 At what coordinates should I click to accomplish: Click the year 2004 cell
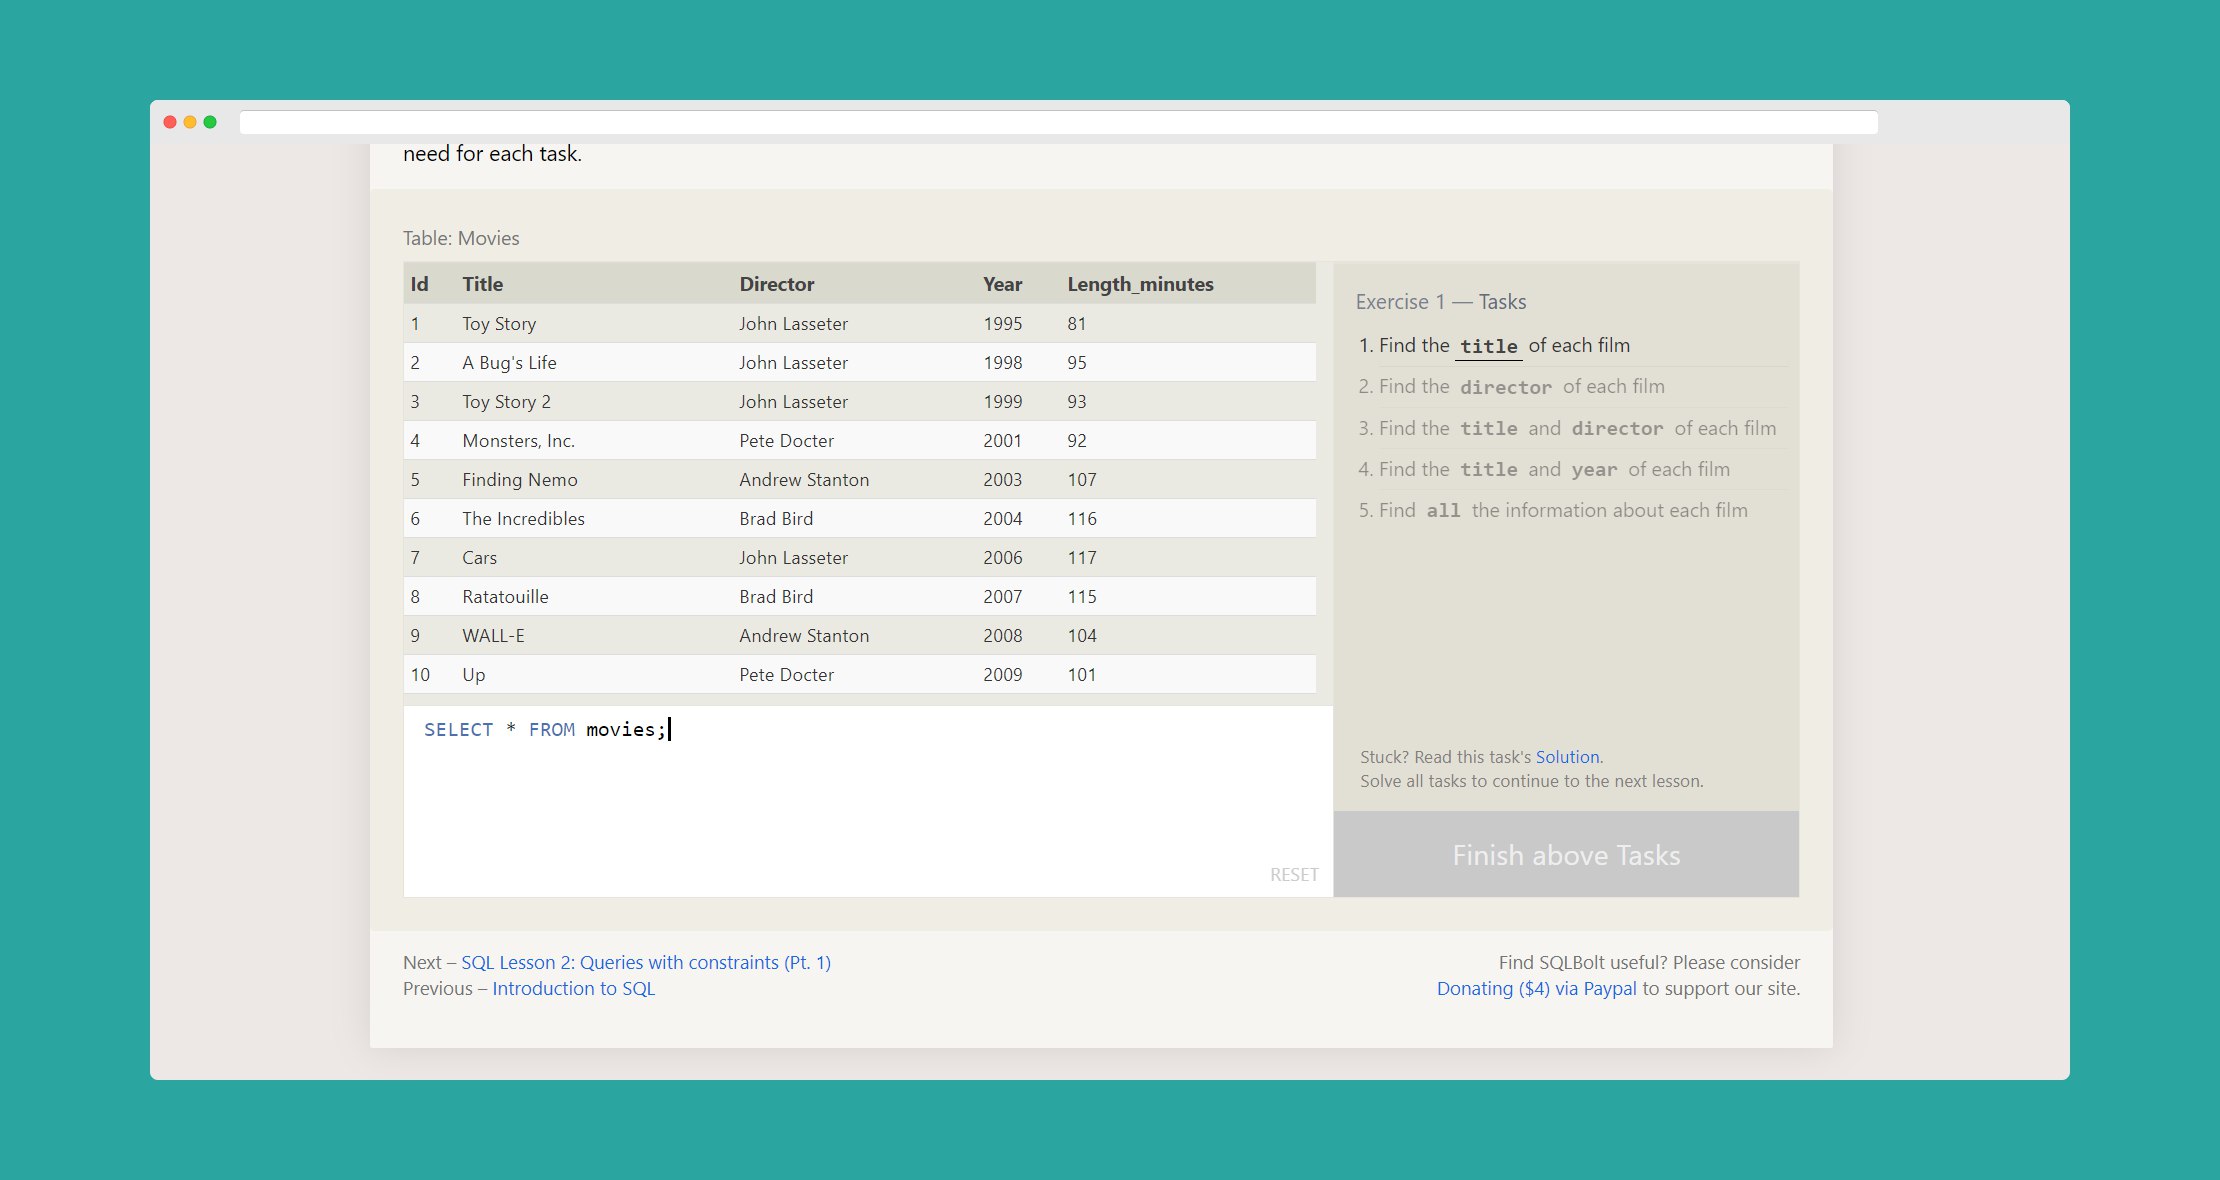coord(1002,519)
